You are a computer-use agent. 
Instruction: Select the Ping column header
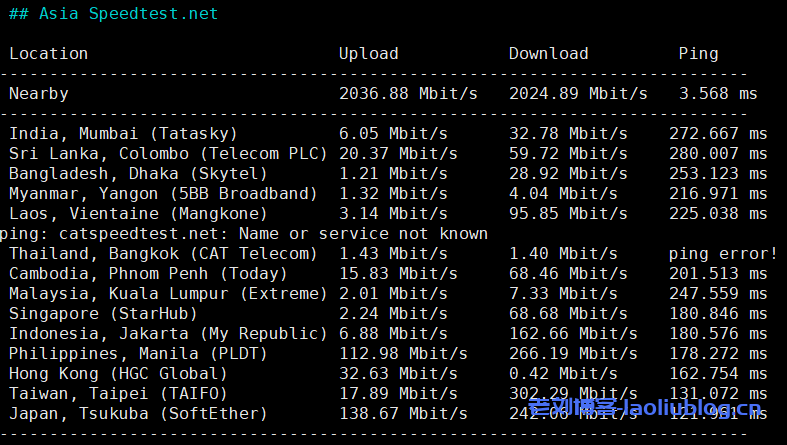point(698,54)
